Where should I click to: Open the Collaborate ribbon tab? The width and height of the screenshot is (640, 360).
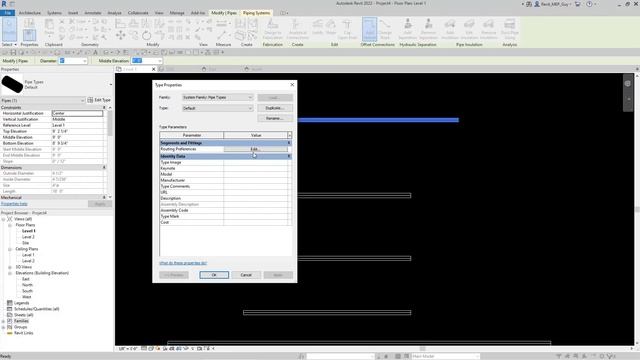click(x=138, y=13)
